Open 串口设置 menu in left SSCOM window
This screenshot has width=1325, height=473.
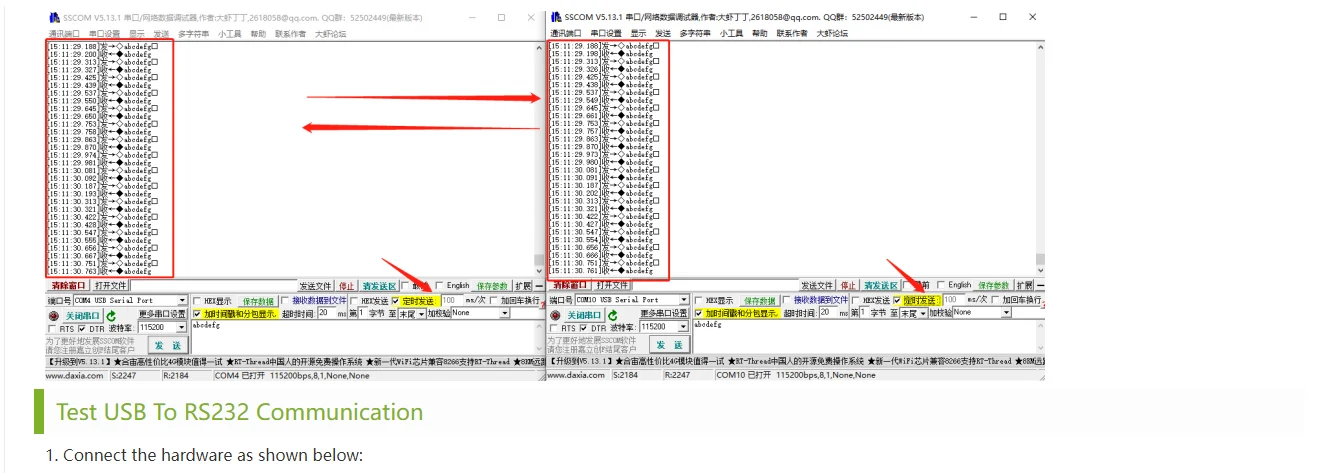(x=104, y=33)
